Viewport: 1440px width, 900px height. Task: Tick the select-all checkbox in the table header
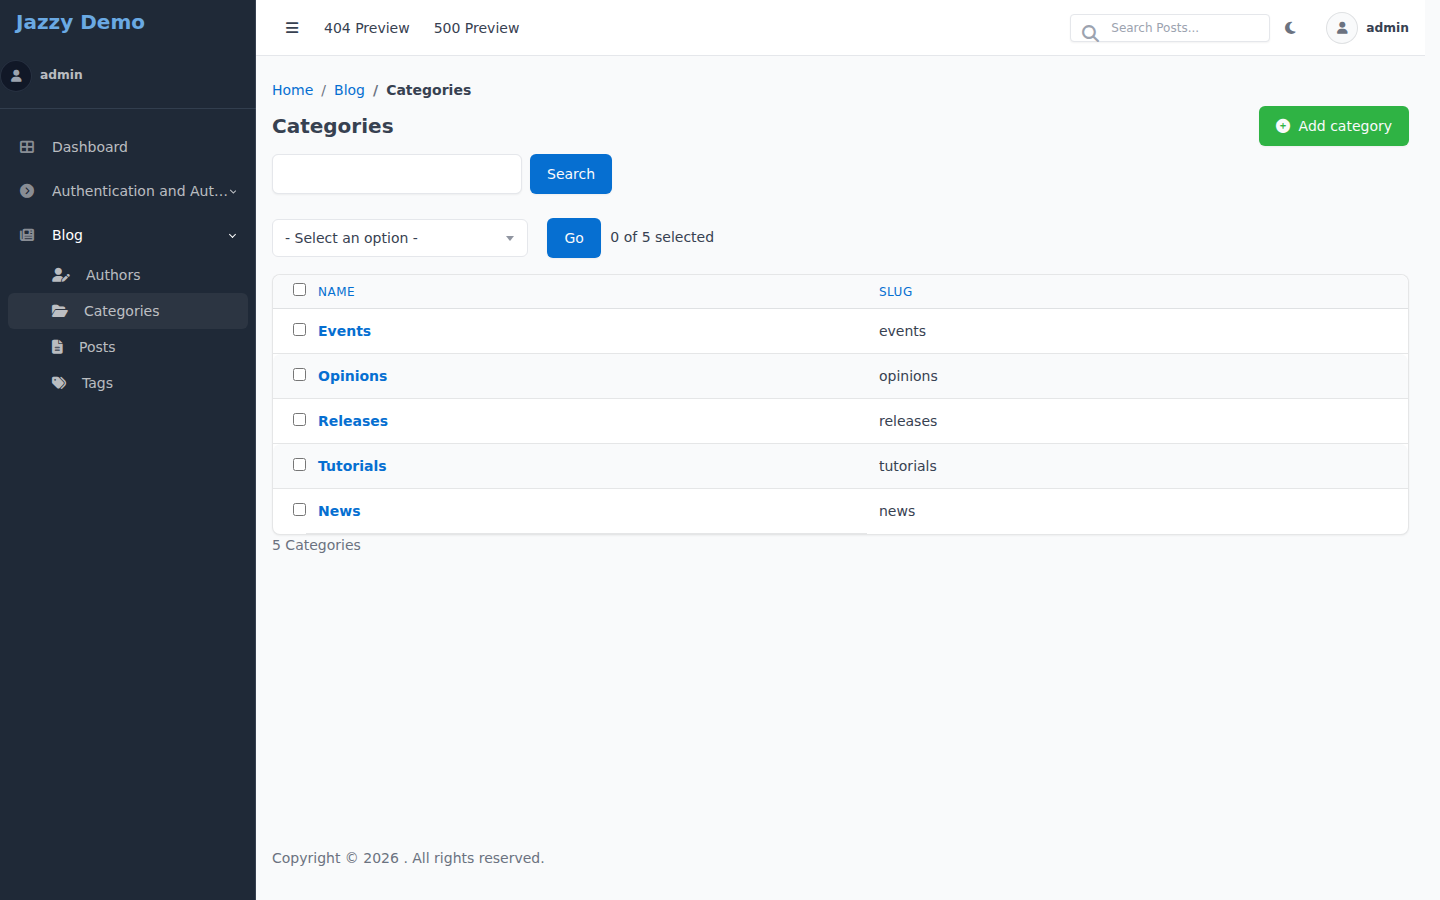tap(299, 290)
